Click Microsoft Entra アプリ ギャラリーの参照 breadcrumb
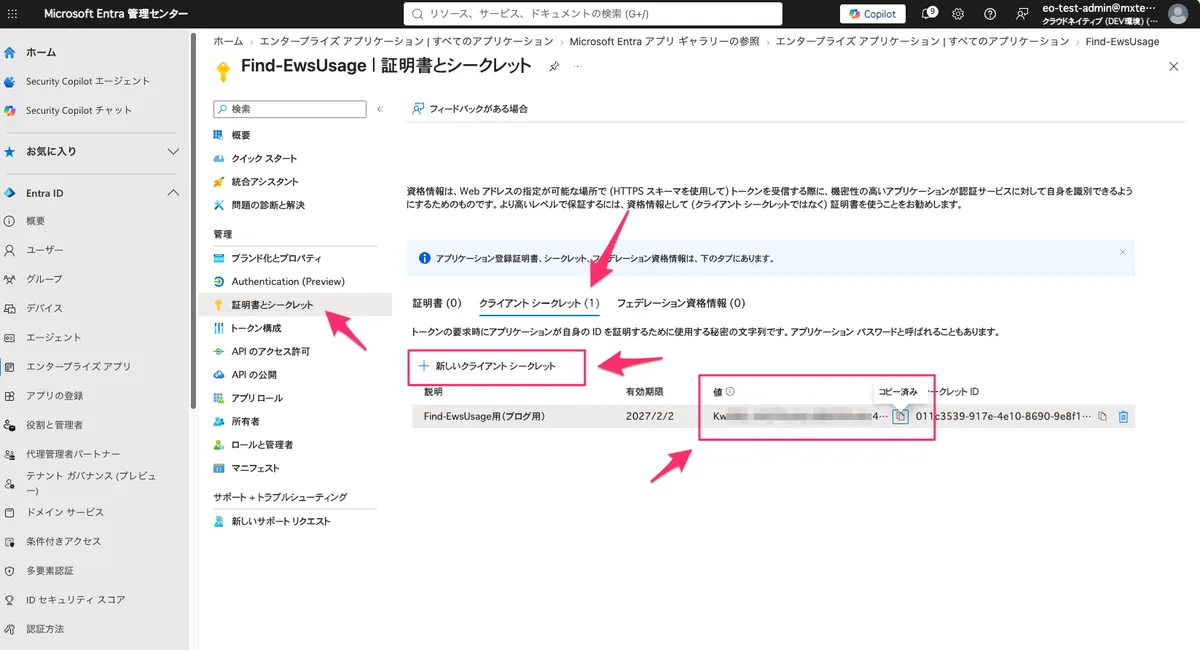Image resolution: width=1200 pixels, height=650 pixels. (x=664, y=41)
